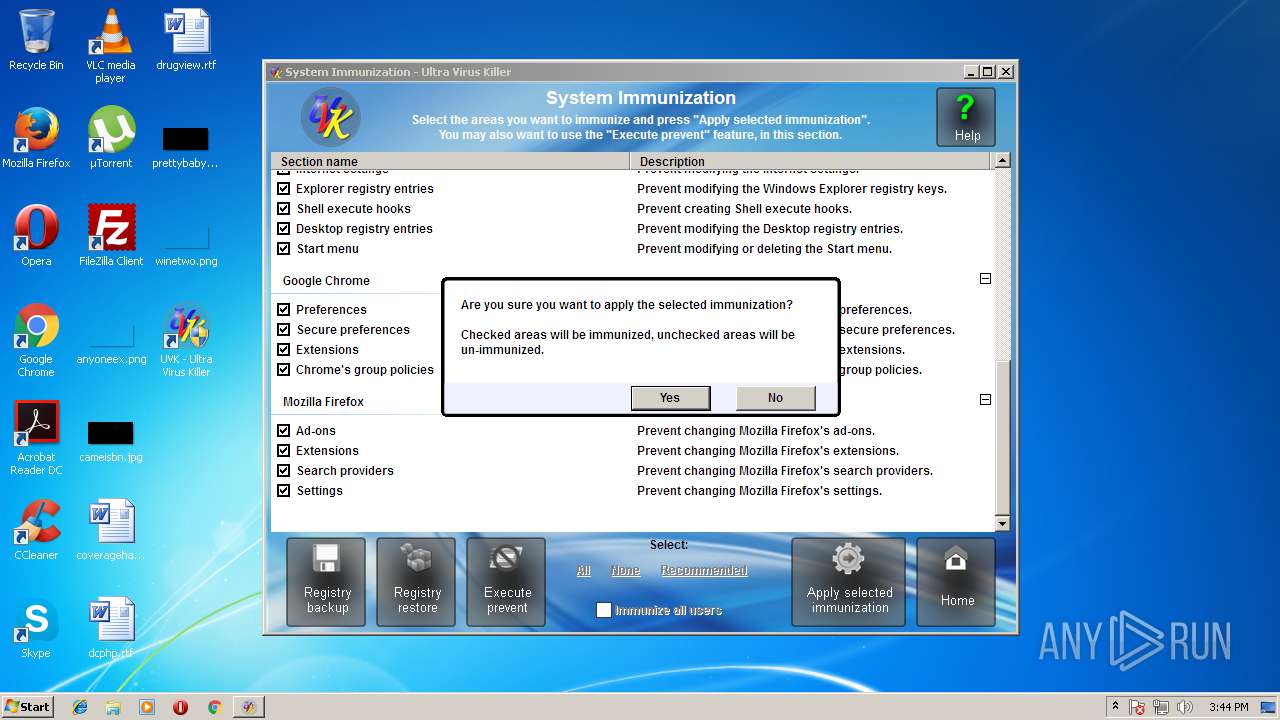This screenshot has width=1280, height=720.
Task: Click taskbar clock showing 3:44 PM
Action: click(1228, 707)
